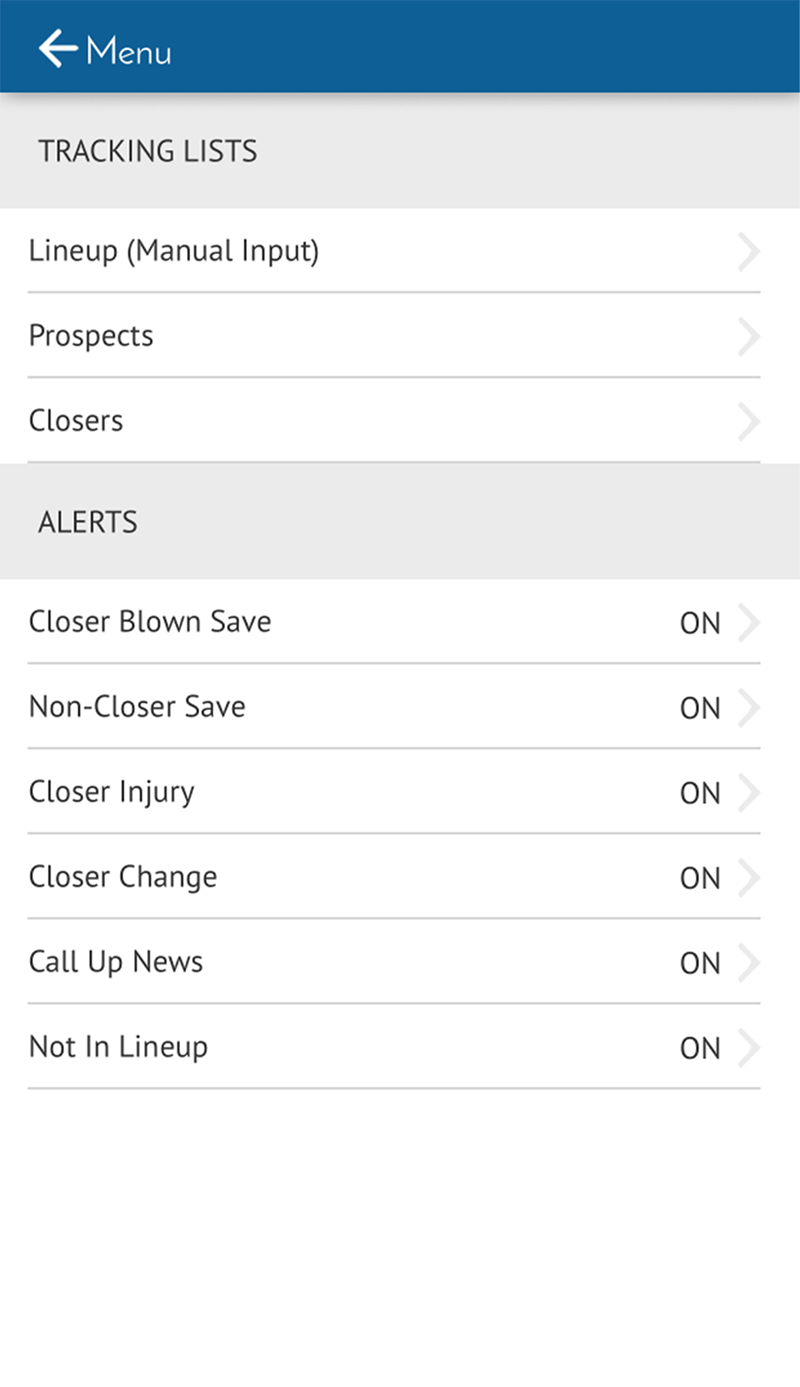Open the Prospects tracking list

[91, 336]
